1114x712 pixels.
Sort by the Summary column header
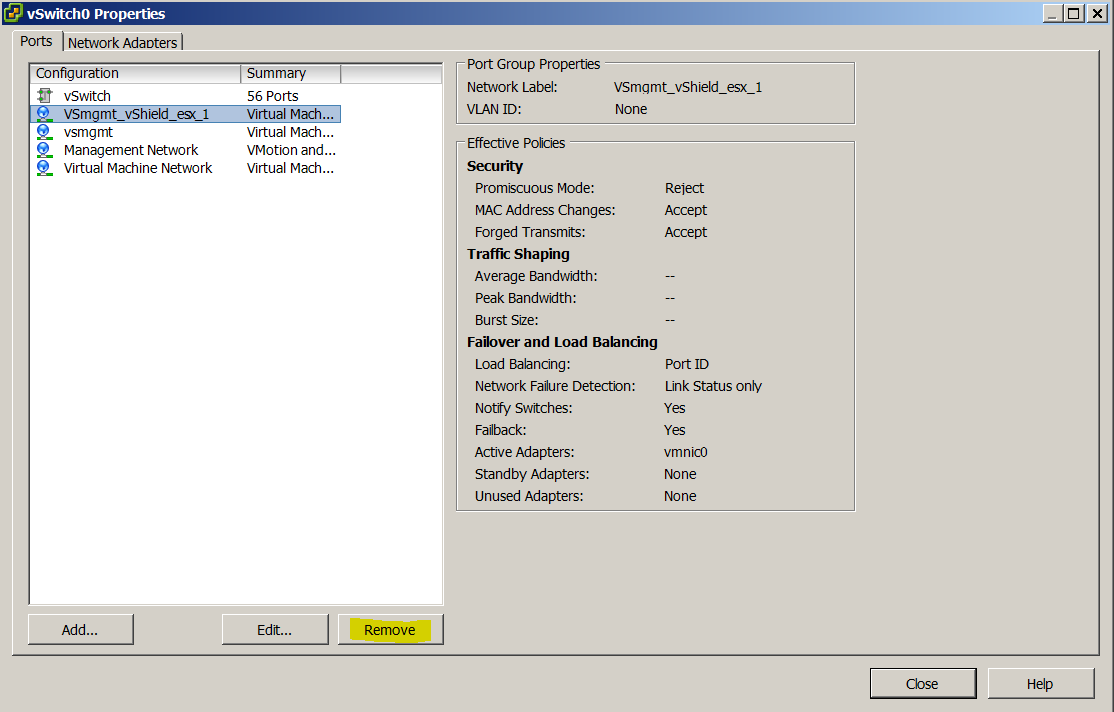(x=290, y=73)
